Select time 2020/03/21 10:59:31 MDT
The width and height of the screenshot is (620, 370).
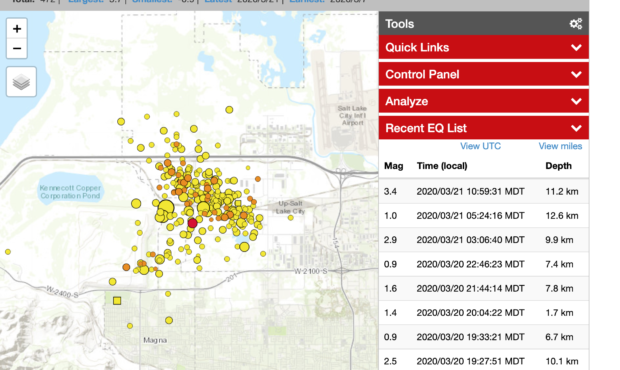coord(471,192)
